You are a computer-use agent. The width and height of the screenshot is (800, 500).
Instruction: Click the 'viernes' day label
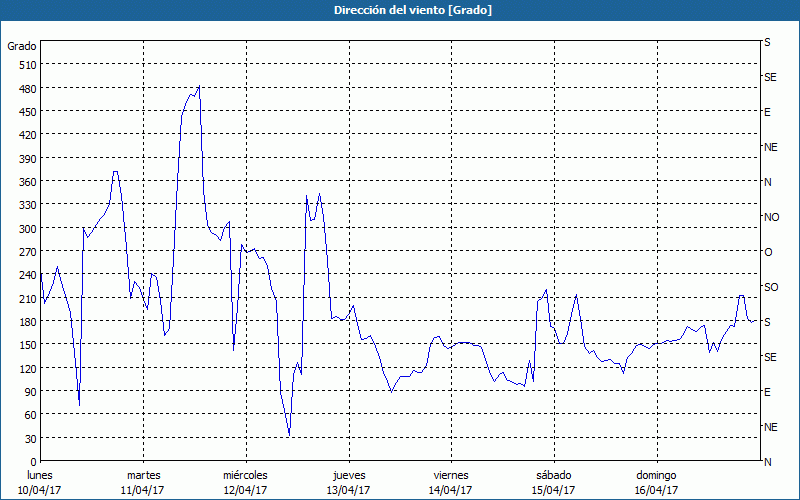click(450, 475)
